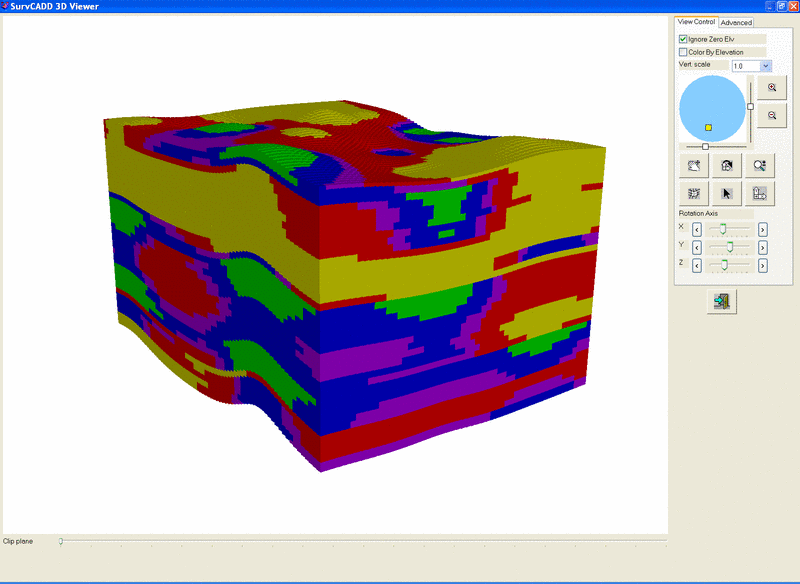800x584 pixels.
Task: Click the vertical zoom slider beside the circle
Action: pyautogui.click(x=750, y=106)
